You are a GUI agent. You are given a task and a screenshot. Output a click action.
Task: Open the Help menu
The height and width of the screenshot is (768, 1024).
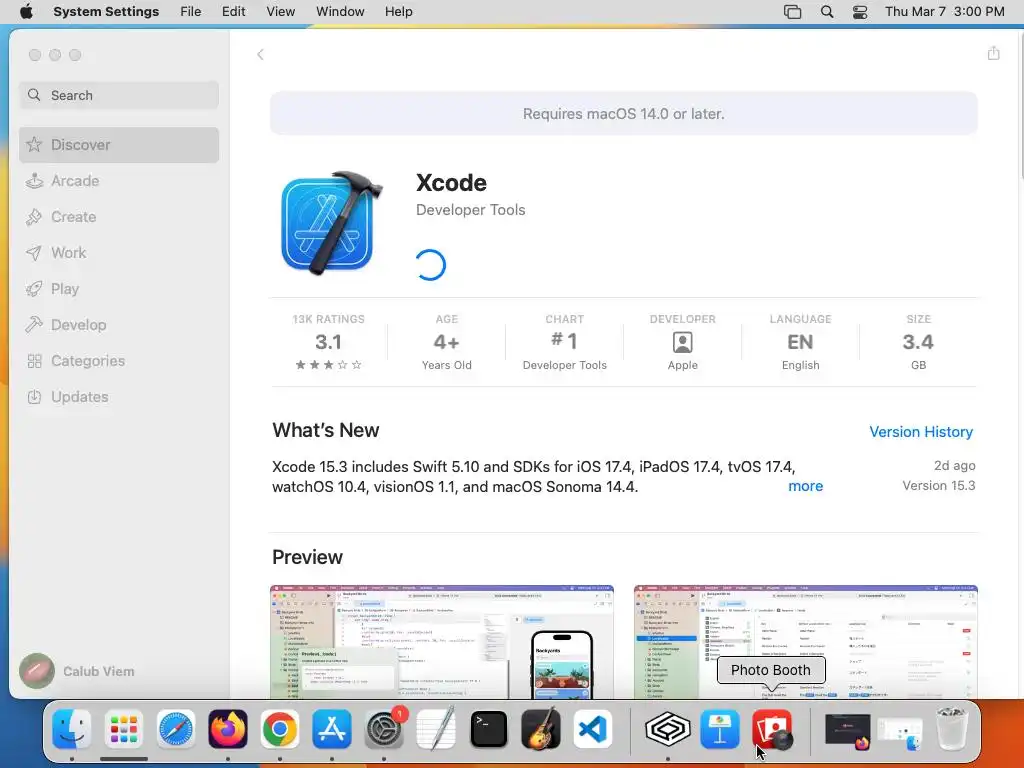(x=398, y=12)
